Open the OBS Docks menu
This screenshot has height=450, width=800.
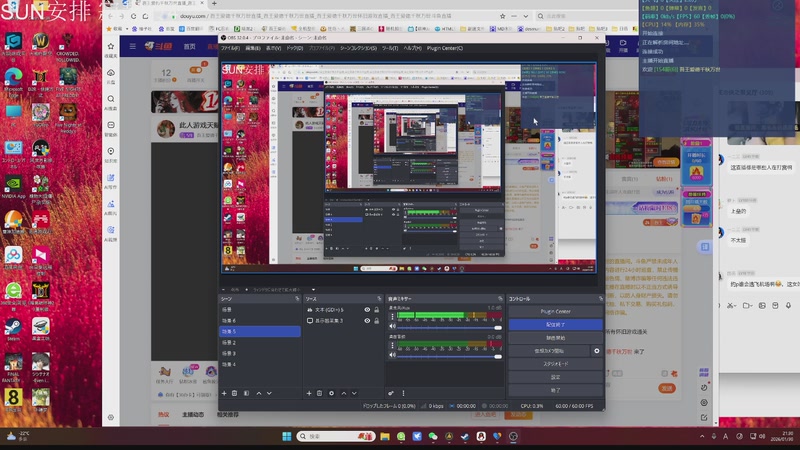tap(294, 48)
